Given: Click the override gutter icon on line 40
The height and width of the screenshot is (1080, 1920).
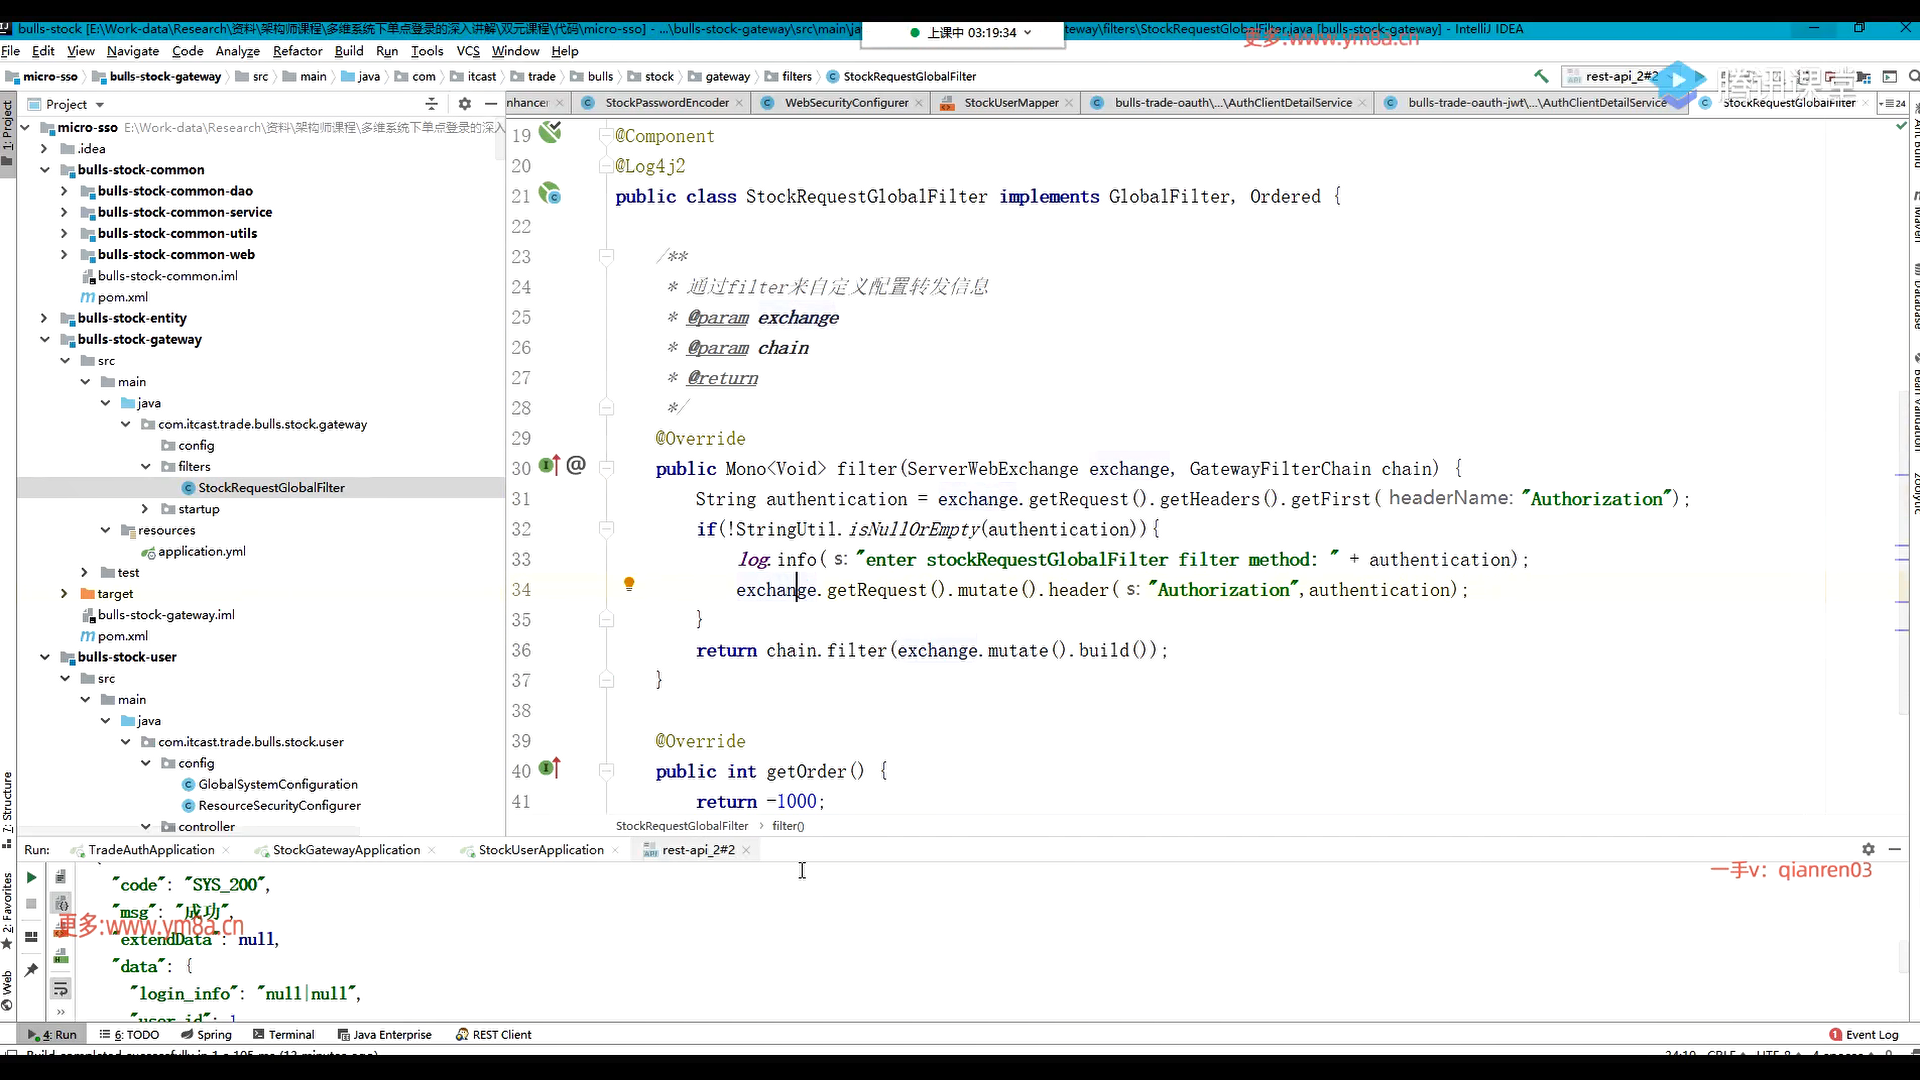Looking at the screenshot, I should click(549, 769).
